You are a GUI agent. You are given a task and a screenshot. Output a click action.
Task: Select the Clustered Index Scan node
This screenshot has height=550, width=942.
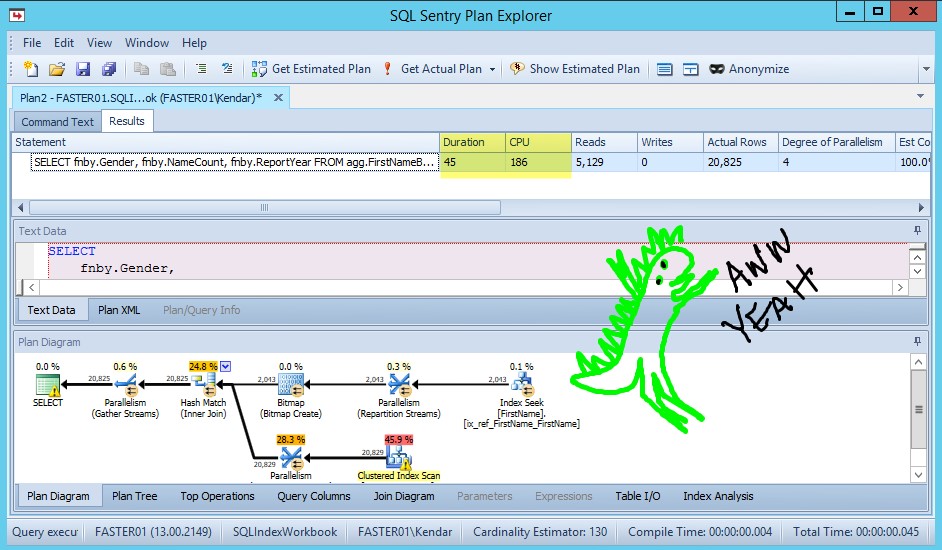coord(398,458)
